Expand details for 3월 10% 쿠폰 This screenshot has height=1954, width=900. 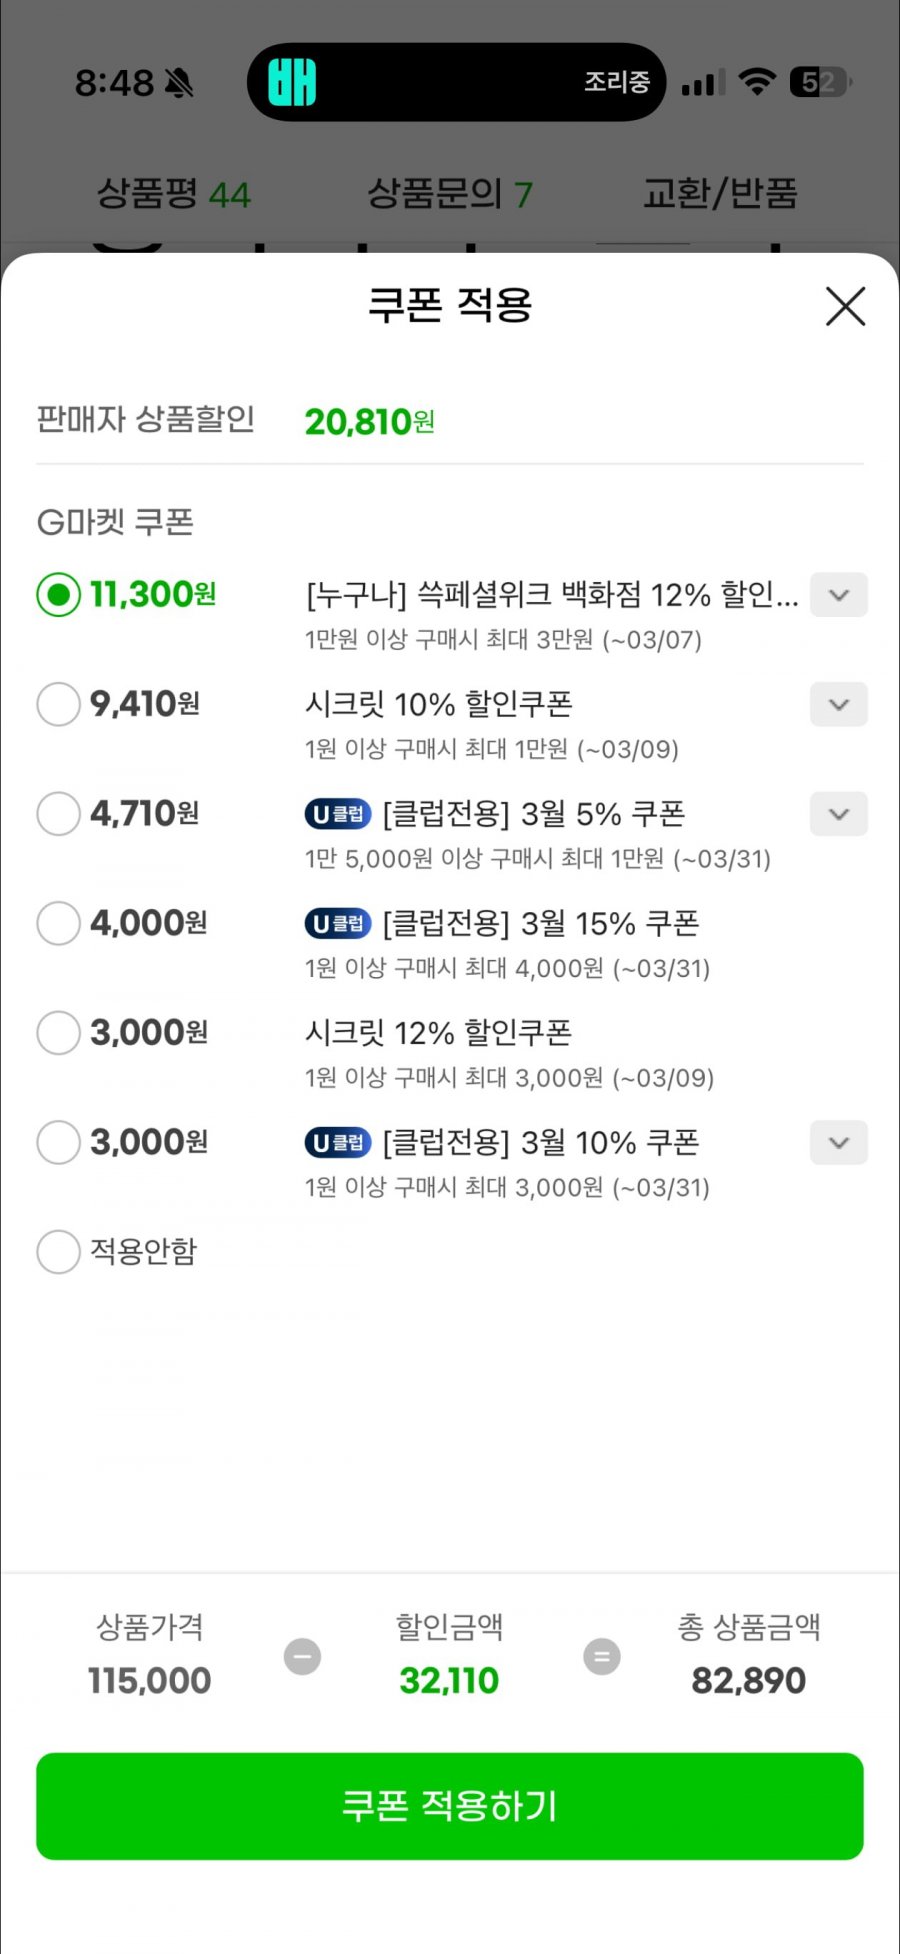pos(838,1142)
